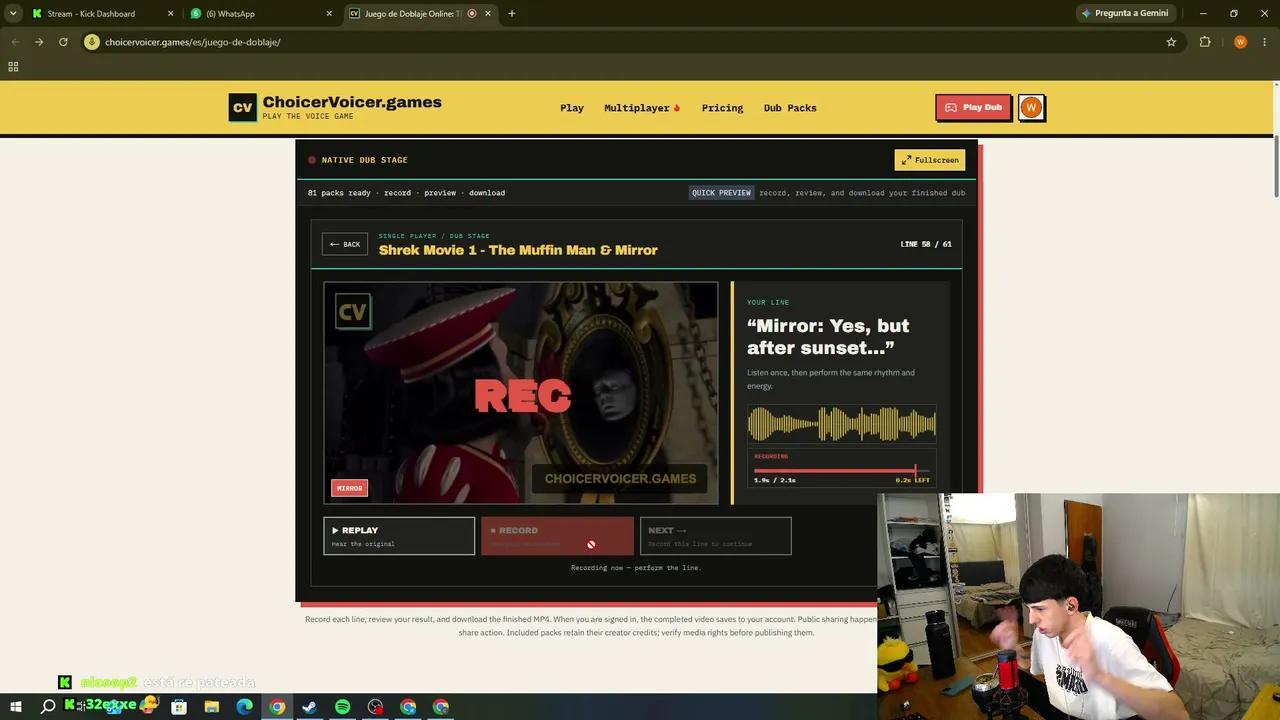Click the NATIVE DUB STAGE label
The width and height of the screenshot is (1280, 720).
pyautogui.click(x=364, y=160)
